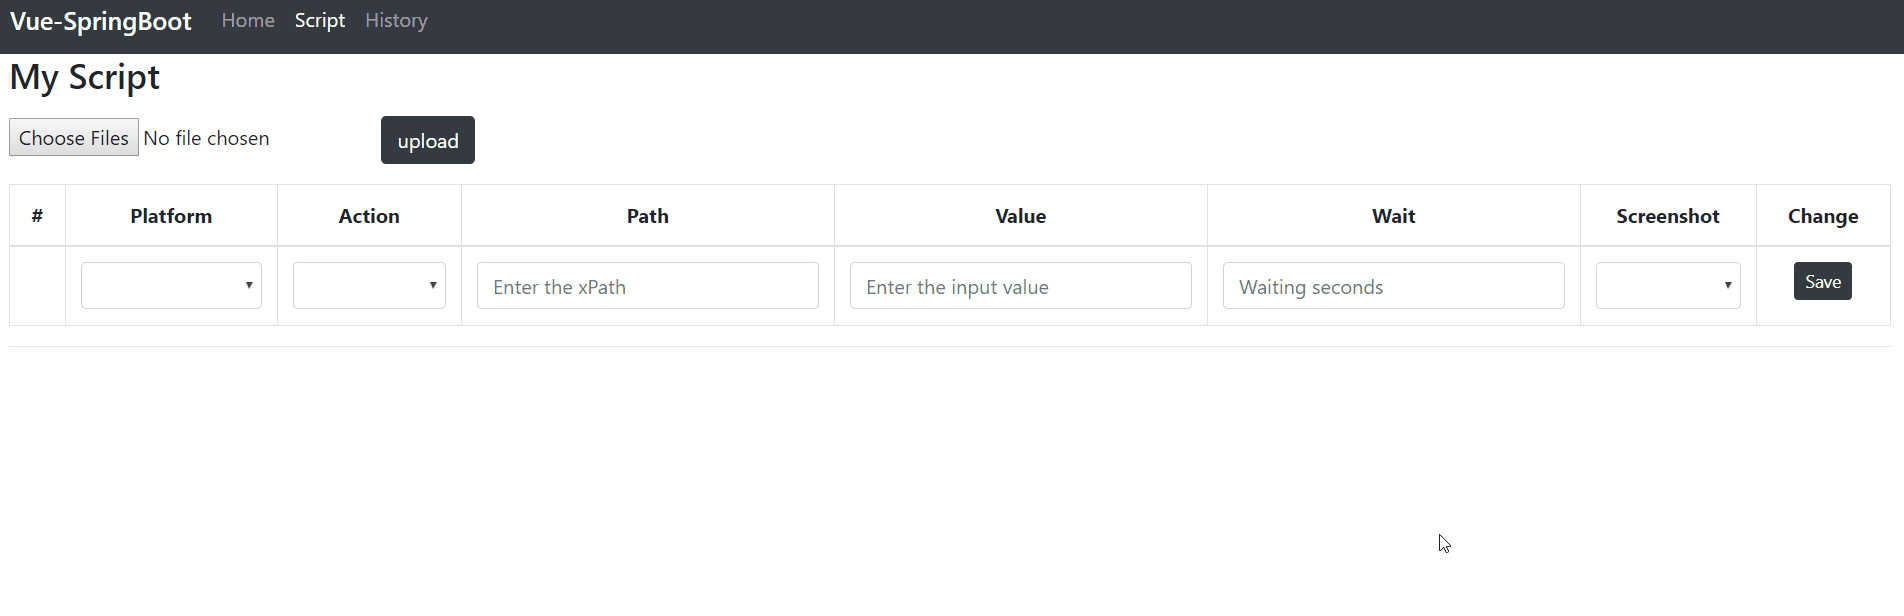Open the History nav item
The image size is (1904, 616).
[x=396, y=21]
